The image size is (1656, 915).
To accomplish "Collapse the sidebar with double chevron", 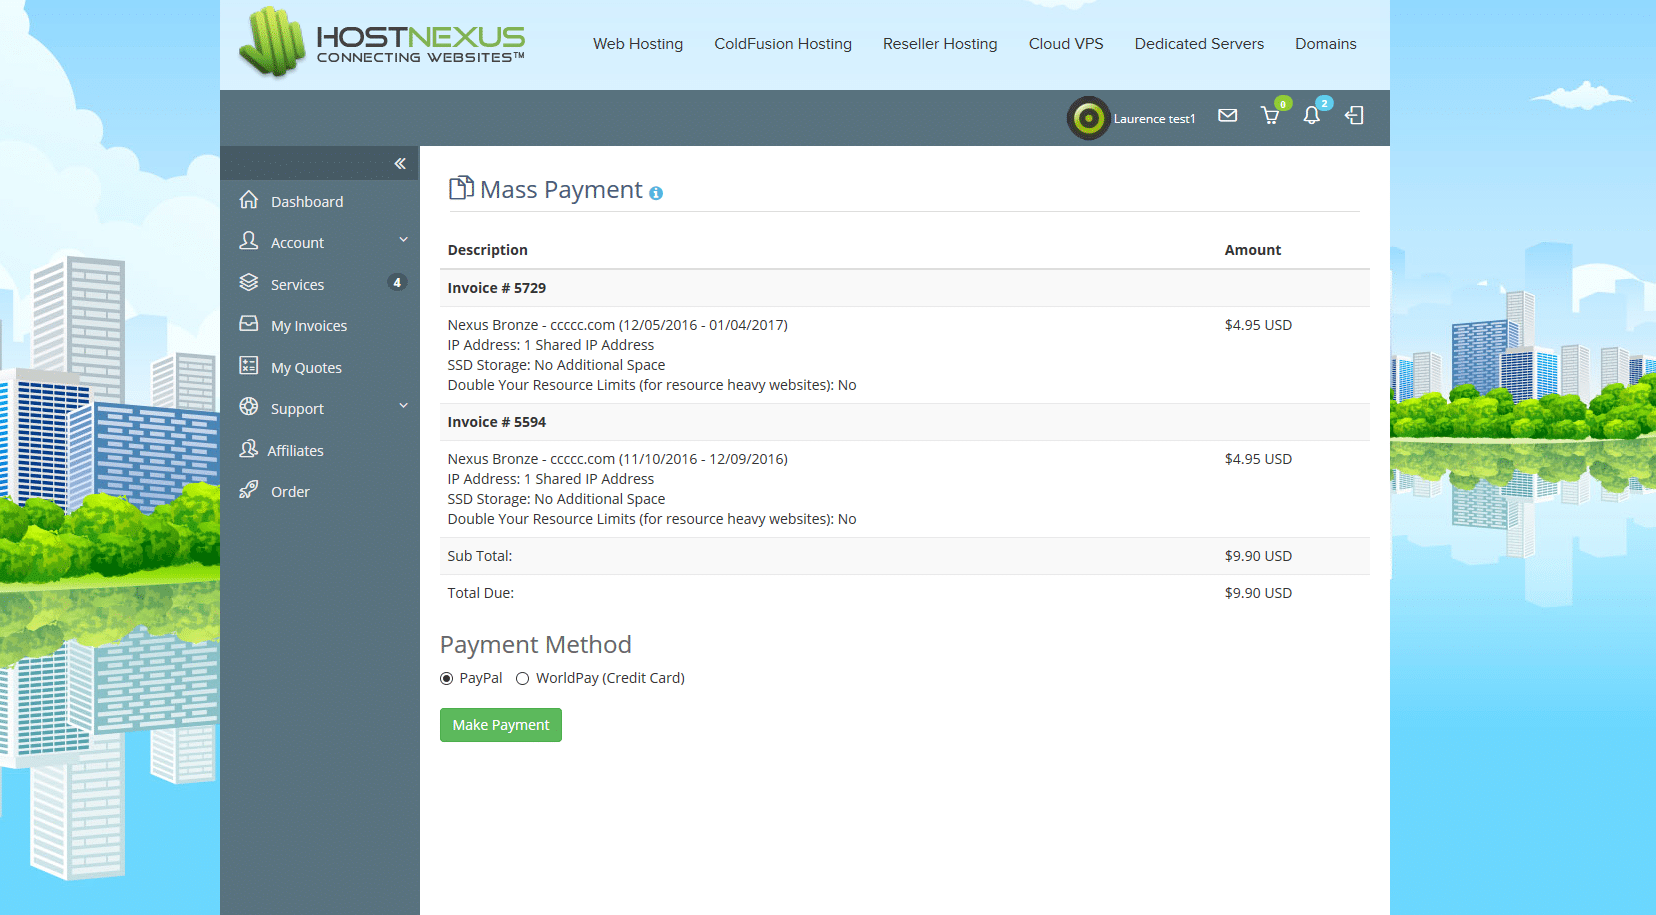I will point(400,163).
